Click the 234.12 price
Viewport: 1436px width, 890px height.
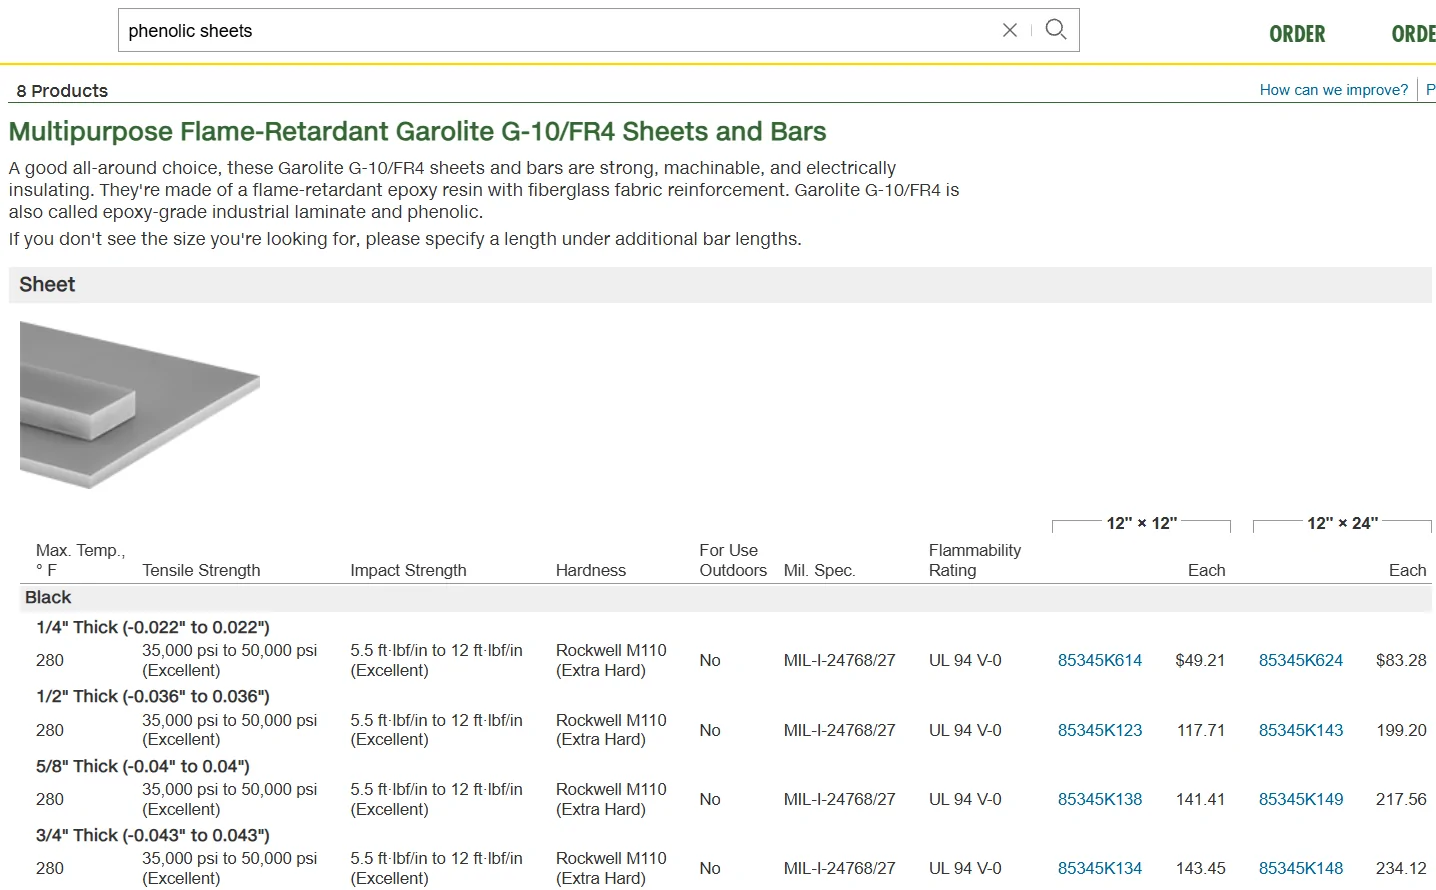[x=1401, y=869]
